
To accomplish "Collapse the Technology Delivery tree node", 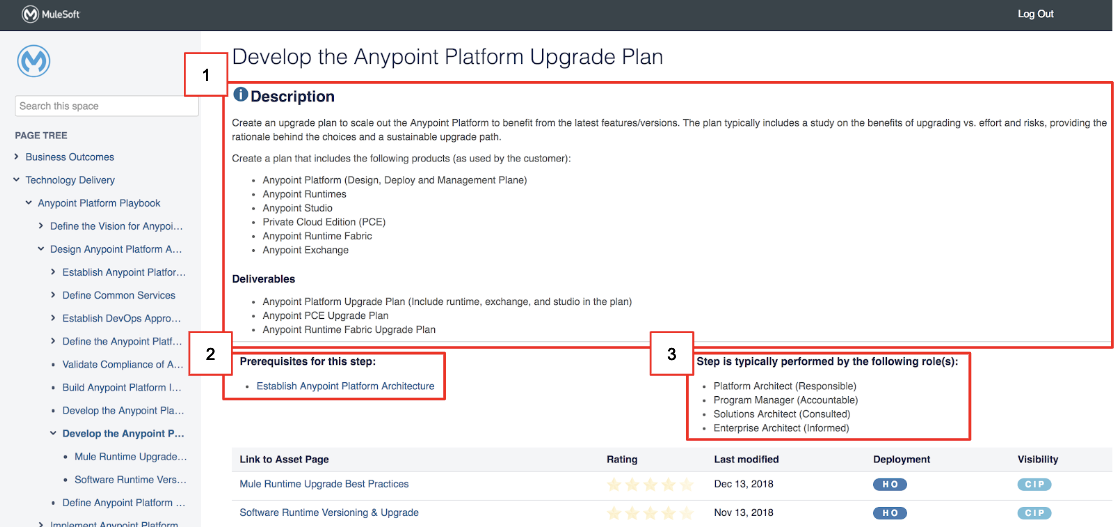I will click(x=16, y=180).
